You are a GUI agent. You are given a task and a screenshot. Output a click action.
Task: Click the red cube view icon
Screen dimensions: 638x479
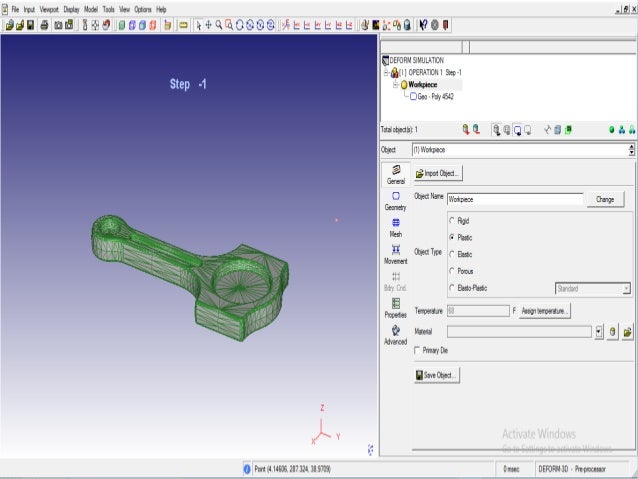[153, 25]
